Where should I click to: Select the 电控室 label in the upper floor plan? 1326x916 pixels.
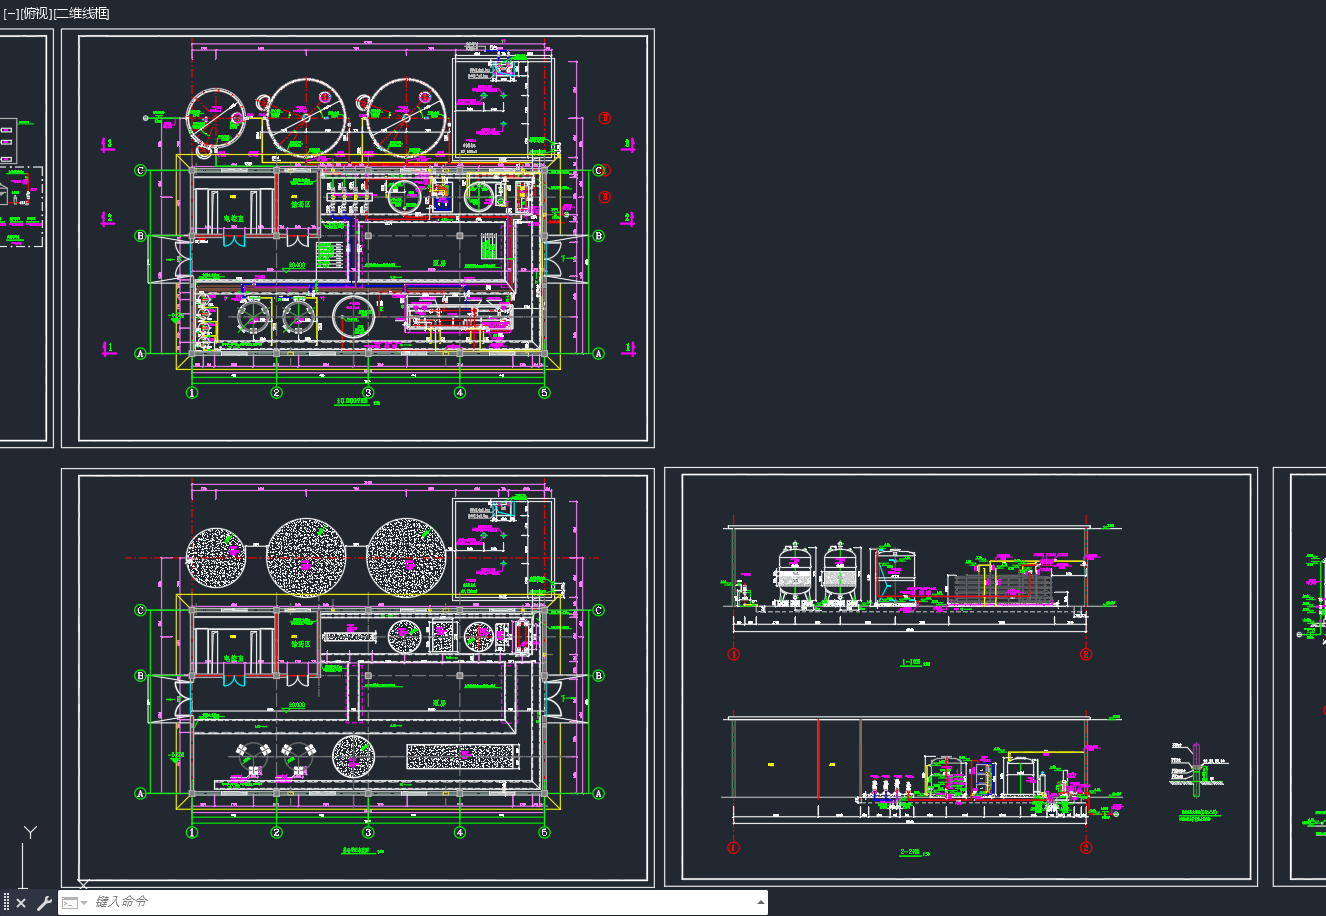pyautogui.click(x=233, y=218)
